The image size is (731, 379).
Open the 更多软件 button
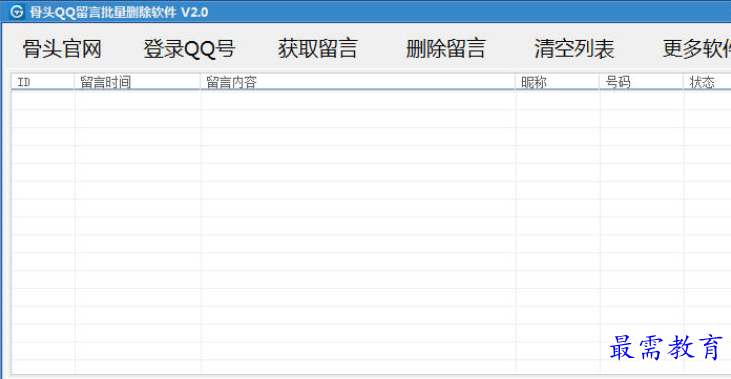pyautogui.click(x=697, y=49)
